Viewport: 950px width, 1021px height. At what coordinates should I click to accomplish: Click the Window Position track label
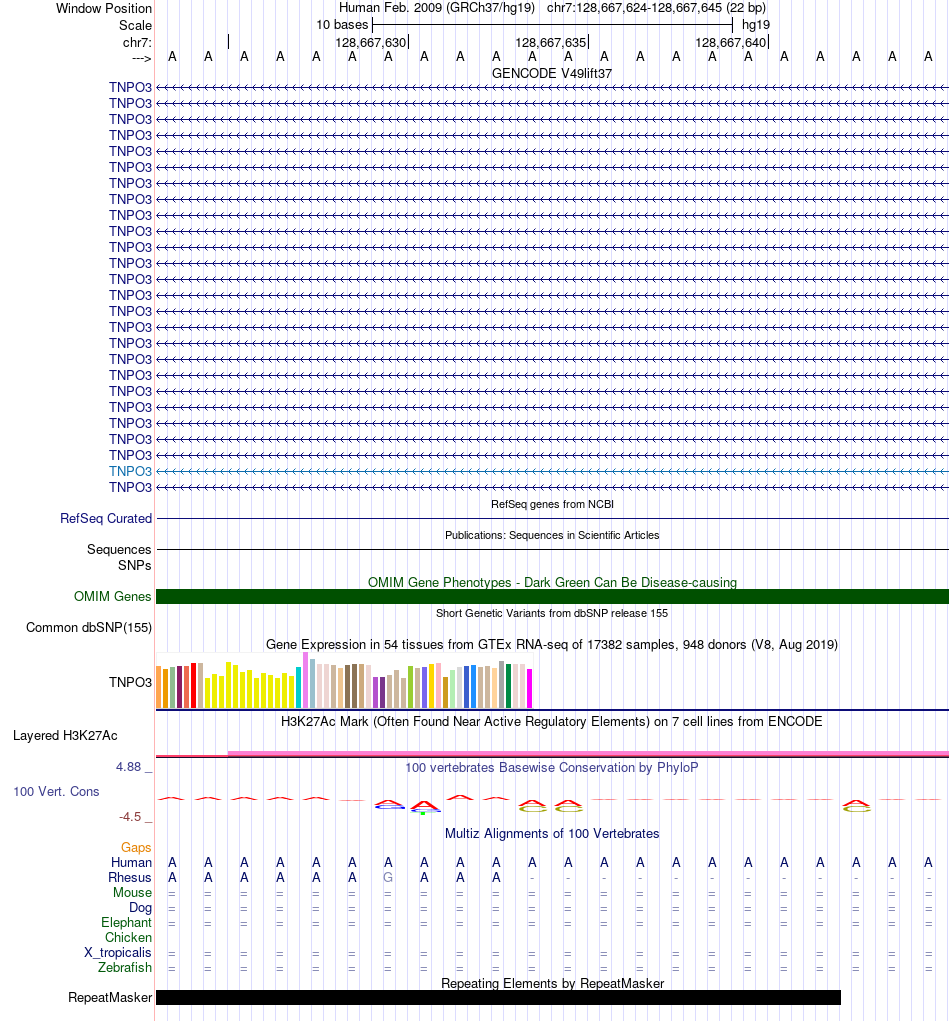point(104,8)
